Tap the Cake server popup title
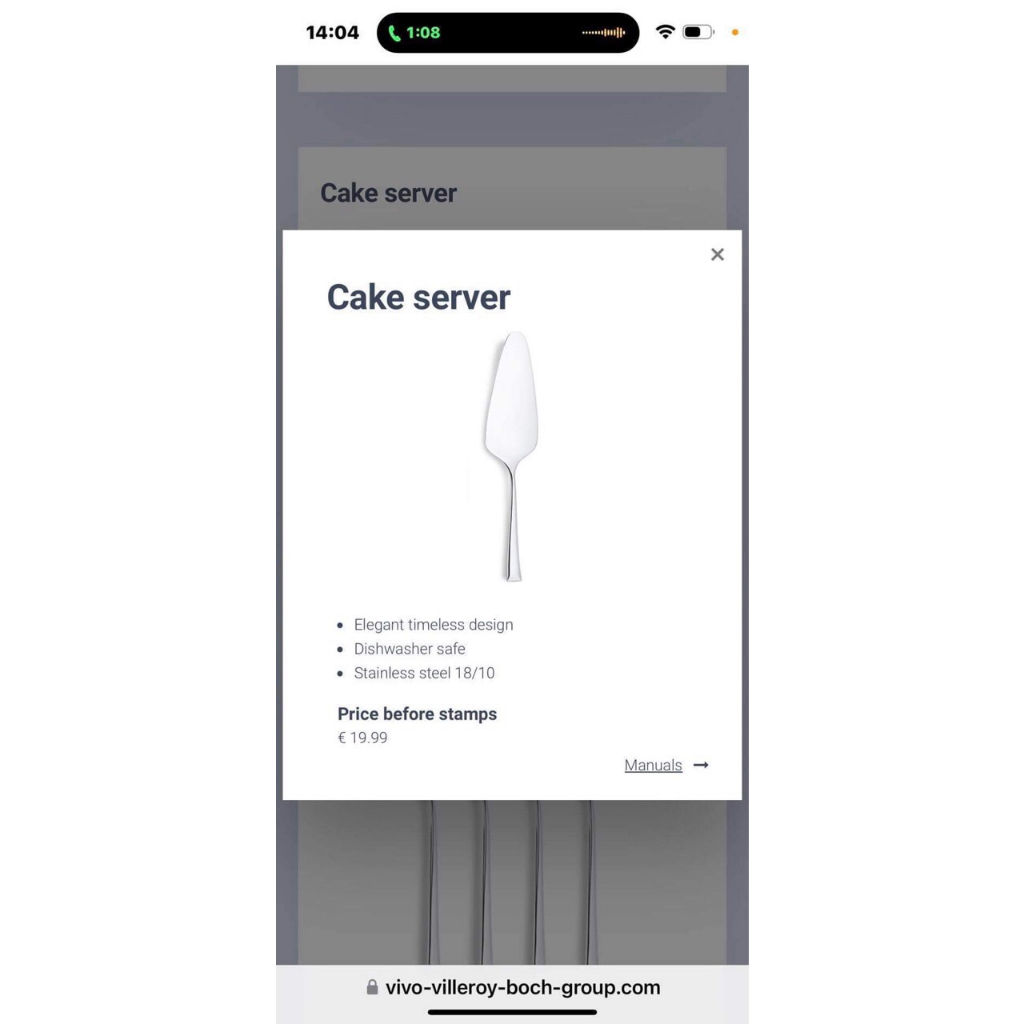Screen dimensions: 1024x1024 [419, 297]
